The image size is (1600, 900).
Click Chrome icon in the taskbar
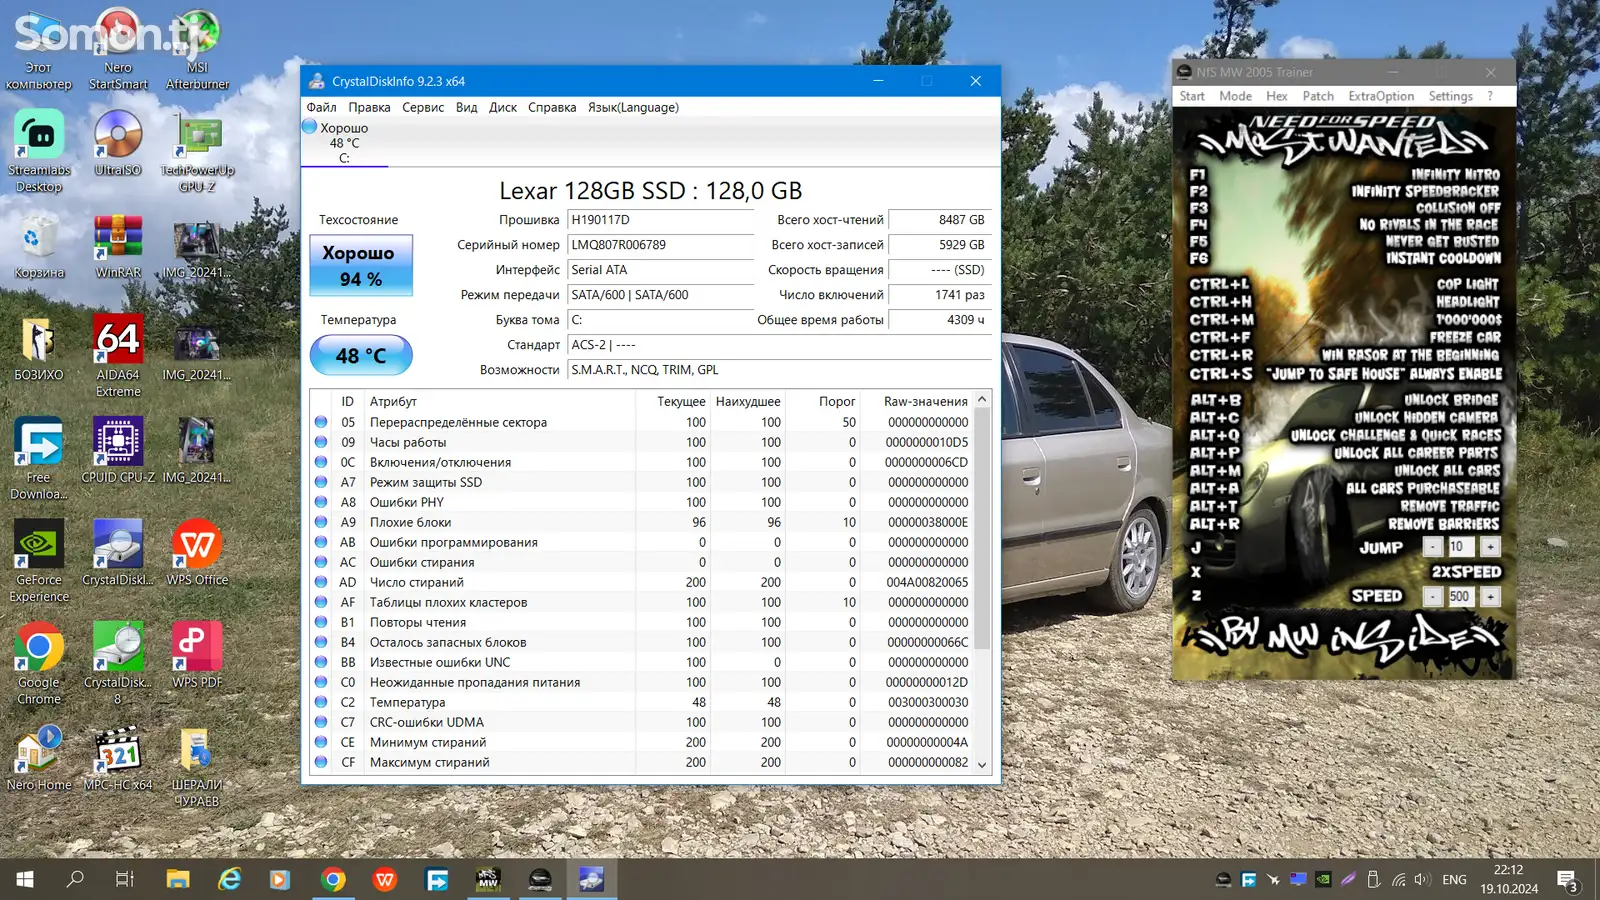[333, 879]
